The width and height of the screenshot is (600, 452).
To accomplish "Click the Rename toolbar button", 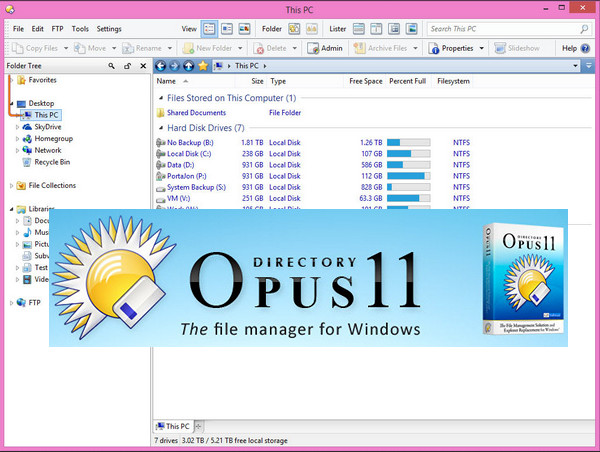I will [142, 48].
